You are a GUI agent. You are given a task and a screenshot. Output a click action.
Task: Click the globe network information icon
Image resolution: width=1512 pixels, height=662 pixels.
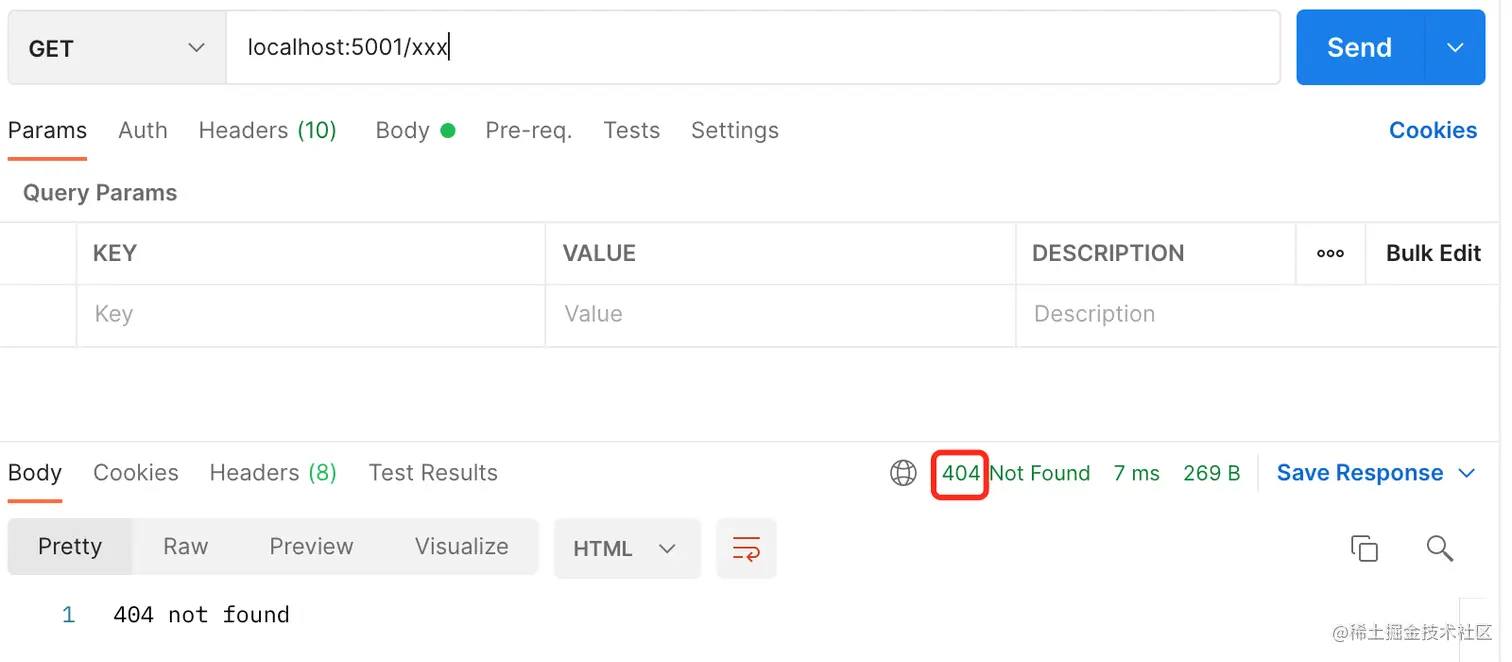point(903,473)
